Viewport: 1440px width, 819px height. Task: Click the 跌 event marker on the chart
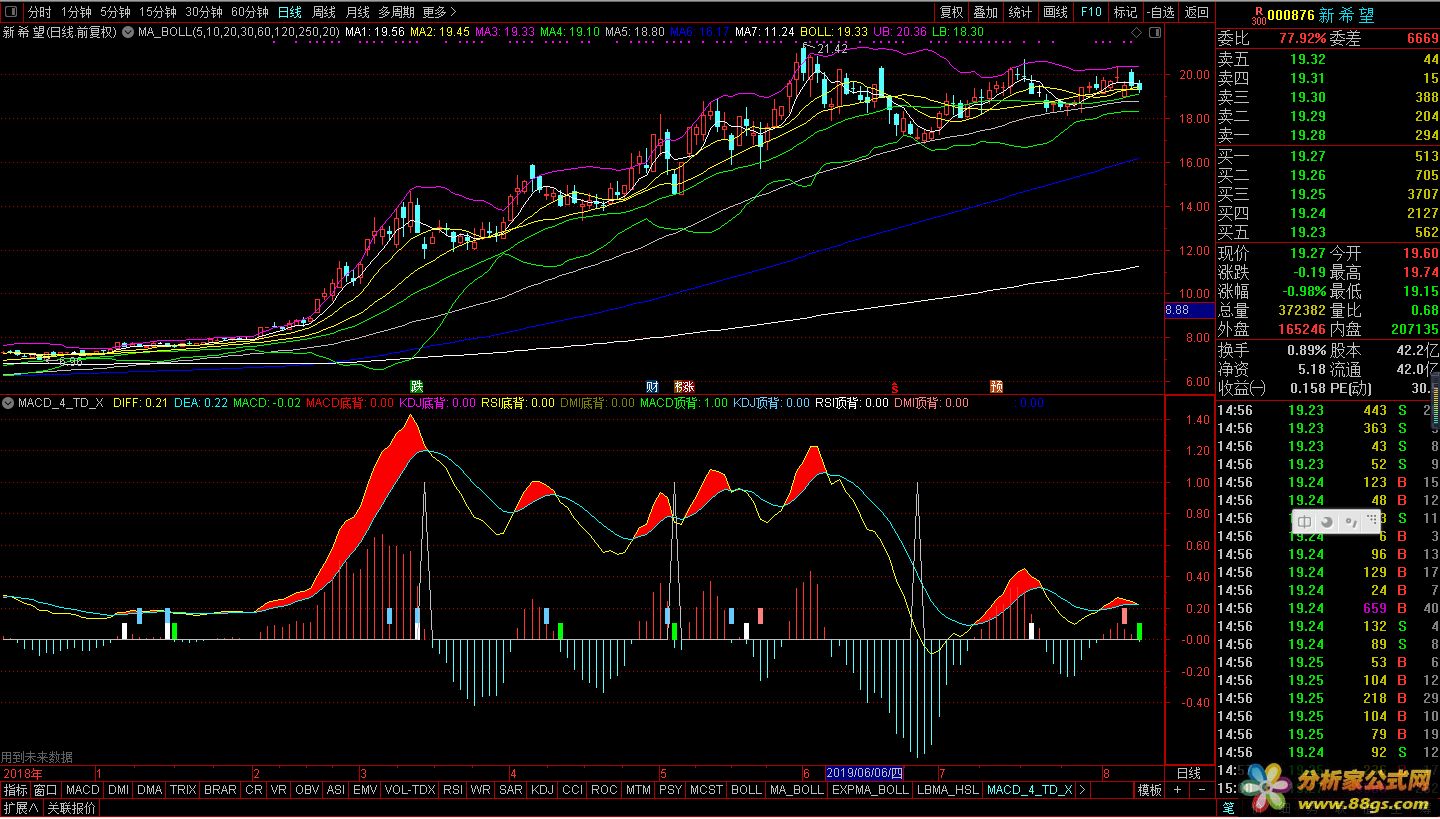click(417, 386)
